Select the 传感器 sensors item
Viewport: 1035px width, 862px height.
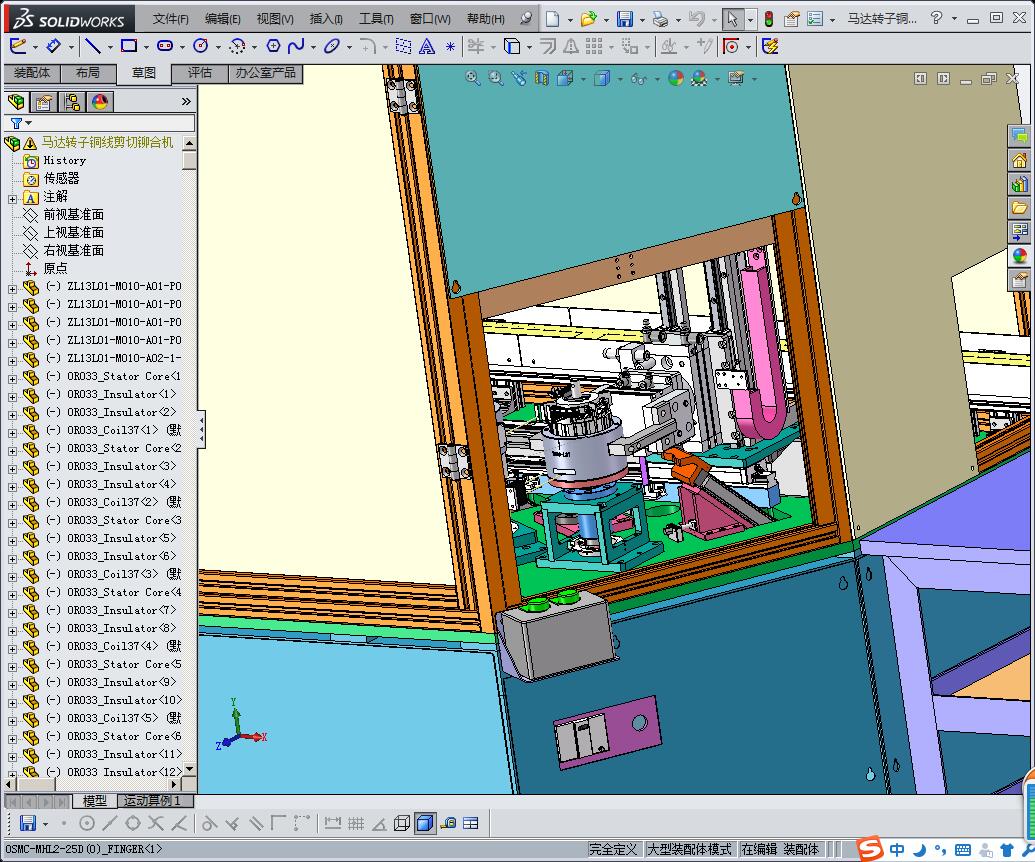[x=61, y=178]
